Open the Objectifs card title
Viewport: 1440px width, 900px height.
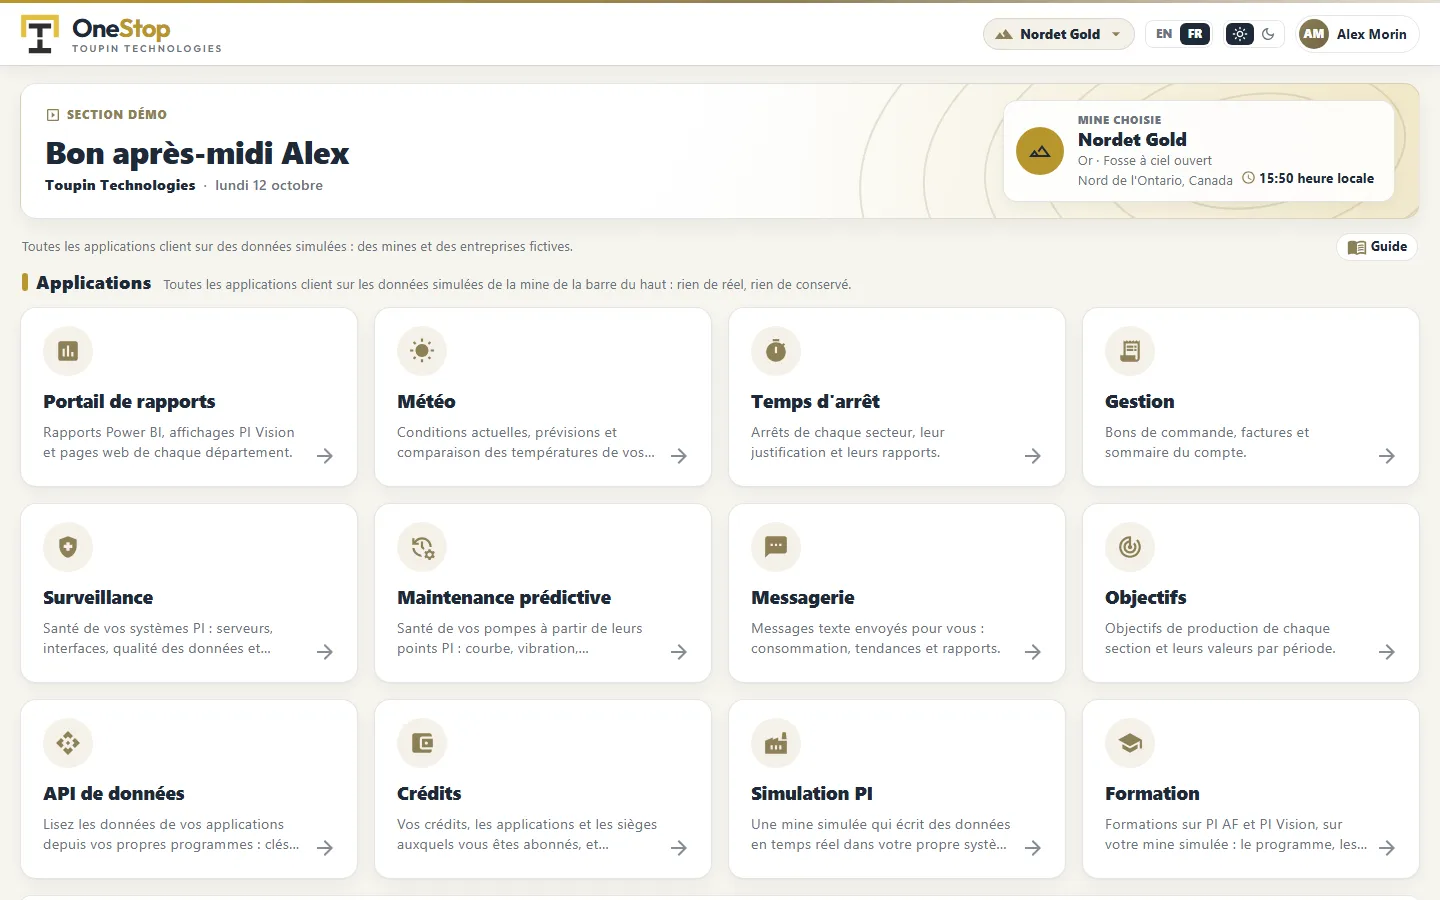coord(1145,597)
